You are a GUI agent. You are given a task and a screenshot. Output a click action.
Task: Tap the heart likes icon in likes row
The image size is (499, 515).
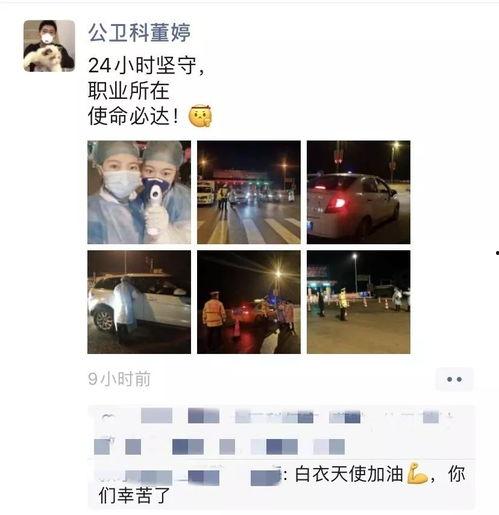tap(107, 417)
